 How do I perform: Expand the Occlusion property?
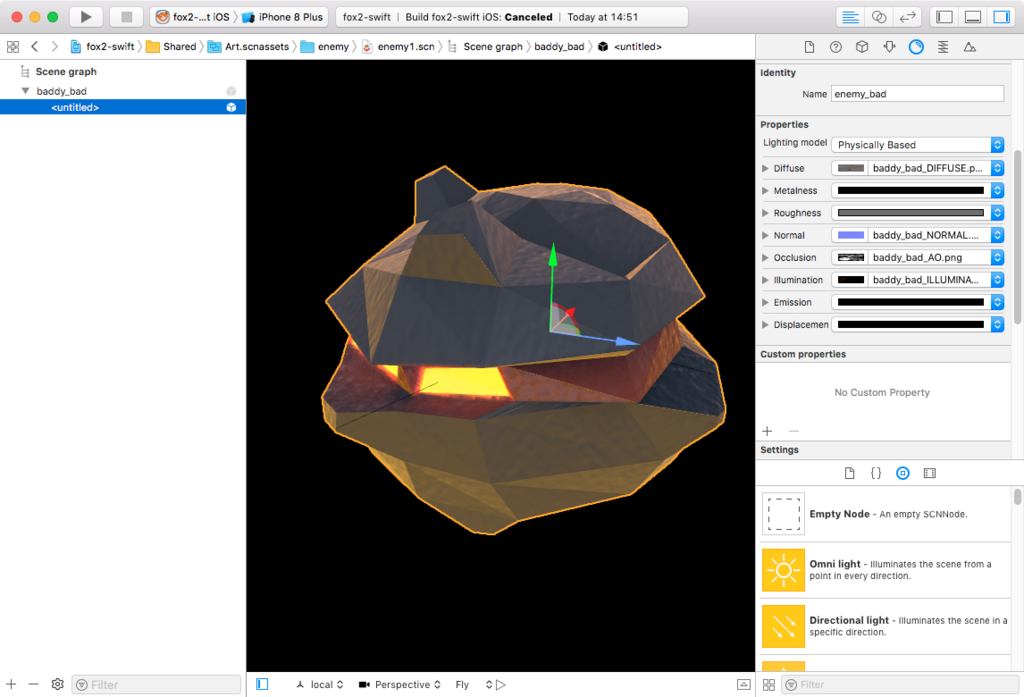tap(765, 257)
